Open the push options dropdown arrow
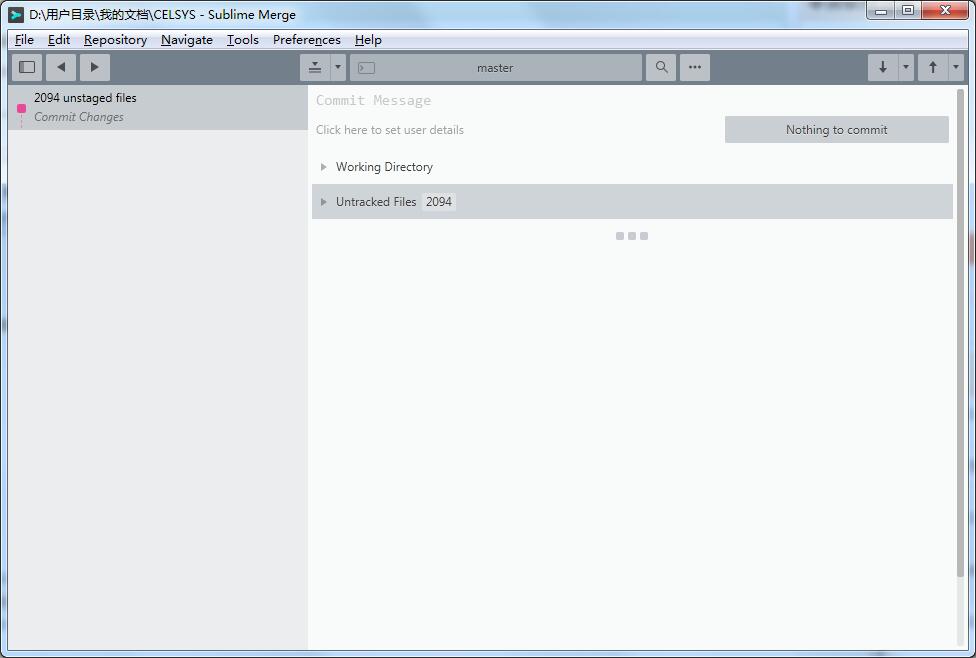The width and height of the screenshot is (976, 658). pos(955,67)
